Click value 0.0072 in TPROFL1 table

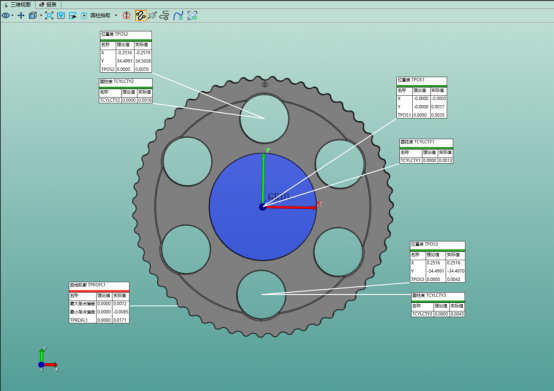[120, 304]
